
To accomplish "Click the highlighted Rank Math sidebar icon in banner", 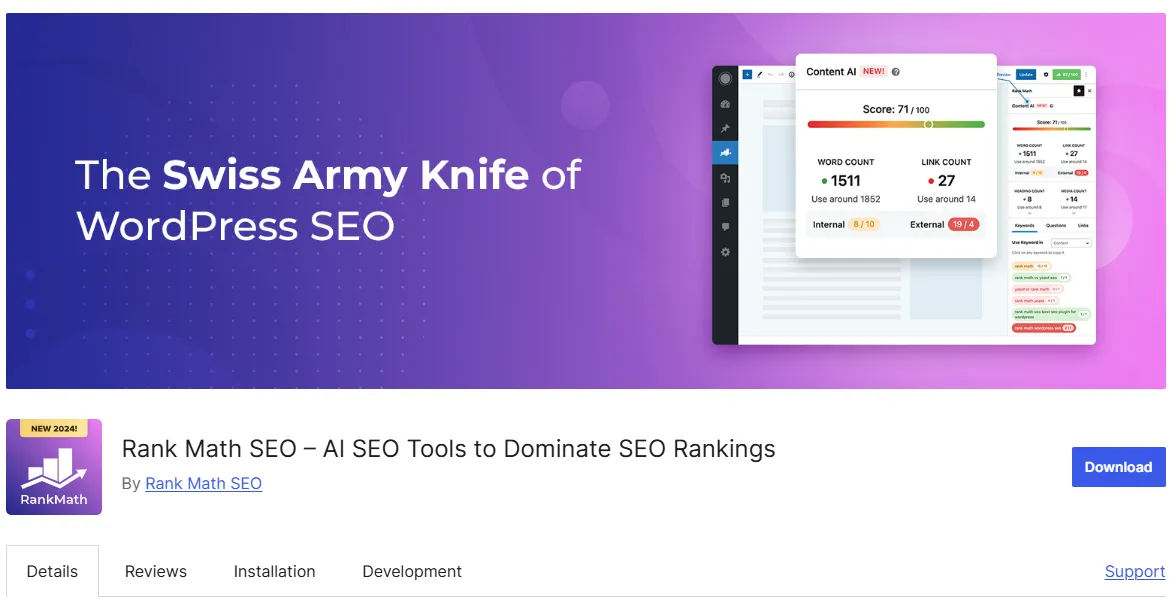I will [x=725, y=153].
